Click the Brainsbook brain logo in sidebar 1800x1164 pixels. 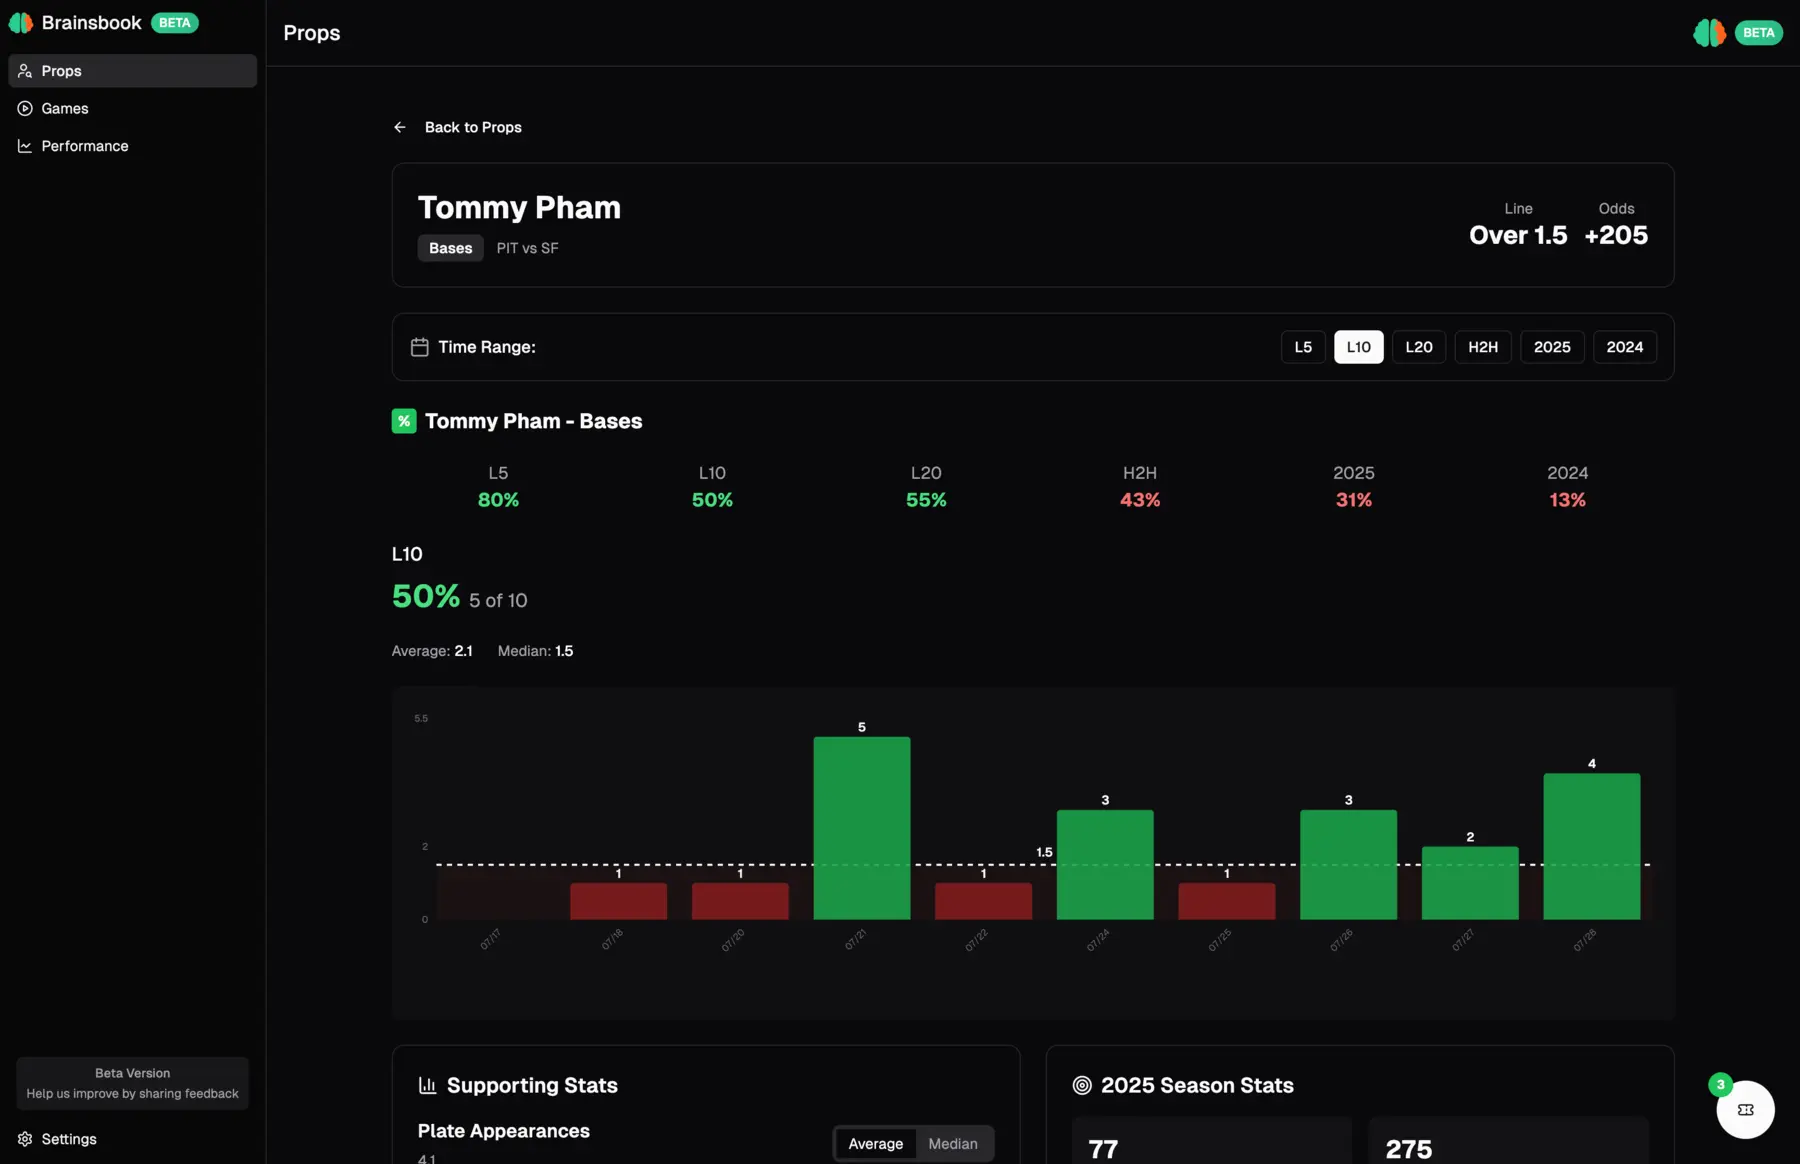click(x=21, y=23)
